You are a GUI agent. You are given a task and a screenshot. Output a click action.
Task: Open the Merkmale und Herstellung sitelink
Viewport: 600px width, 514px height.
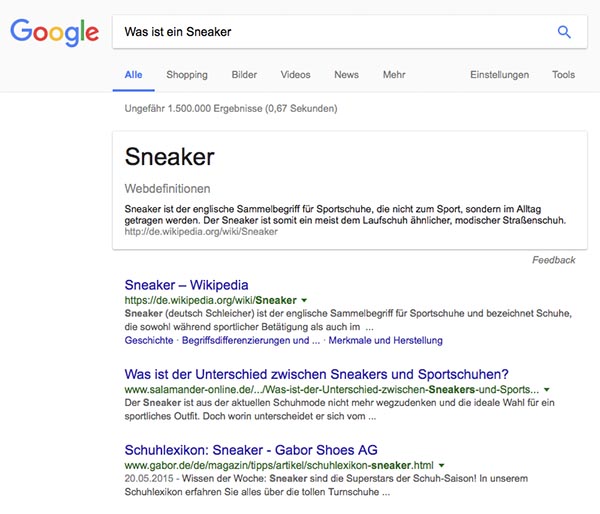click(x=385, y=340)
